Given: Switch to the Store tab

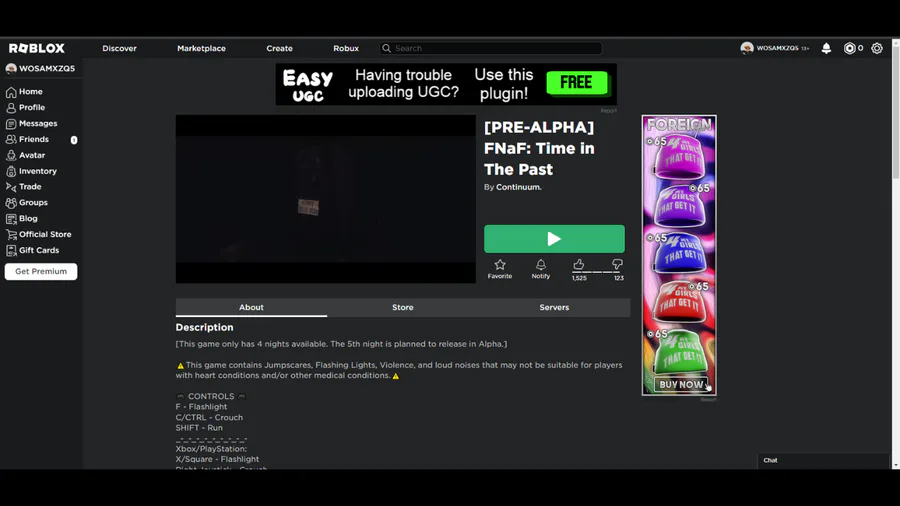Looking at the screenshot, I should [x=403, y=308].
